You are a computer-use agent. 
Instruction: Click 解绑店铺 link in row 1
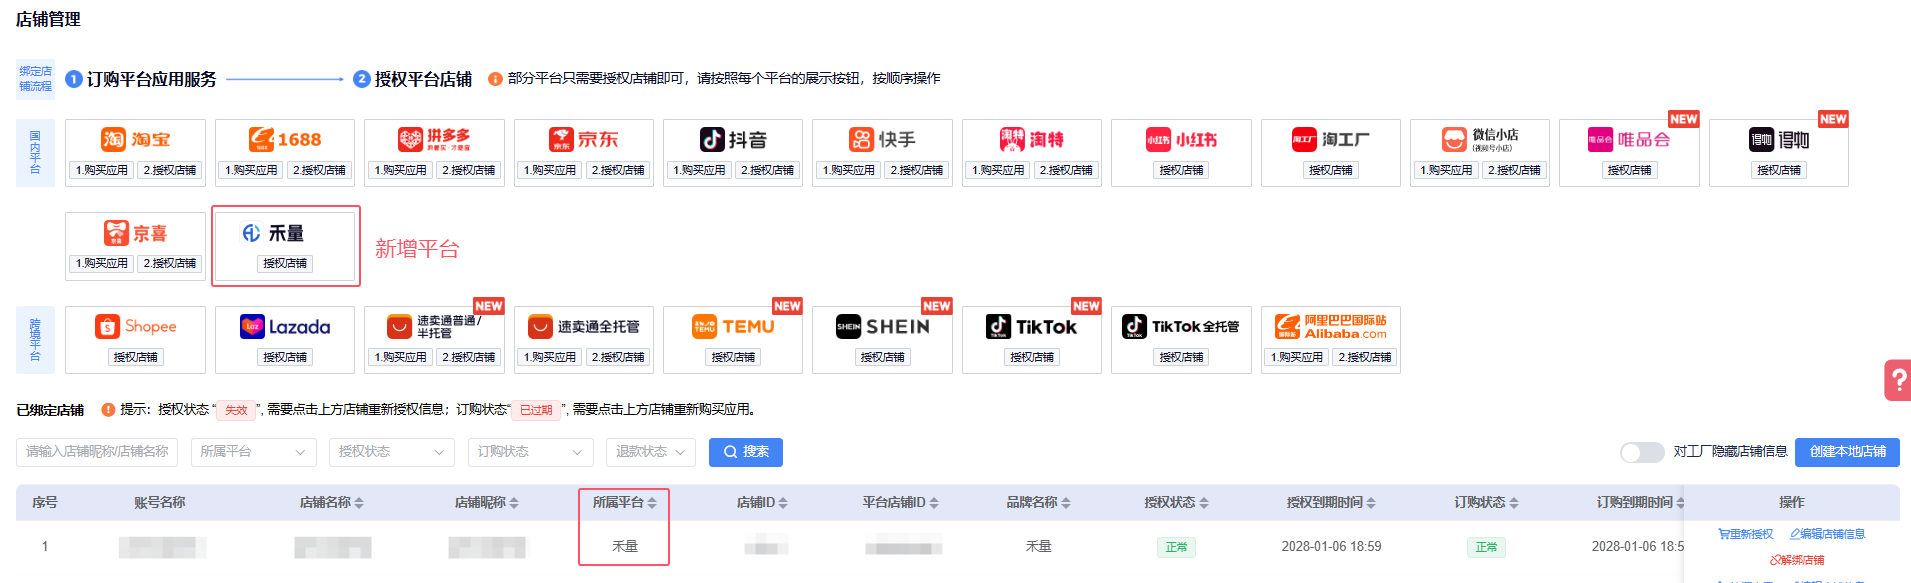(1797, 560)
